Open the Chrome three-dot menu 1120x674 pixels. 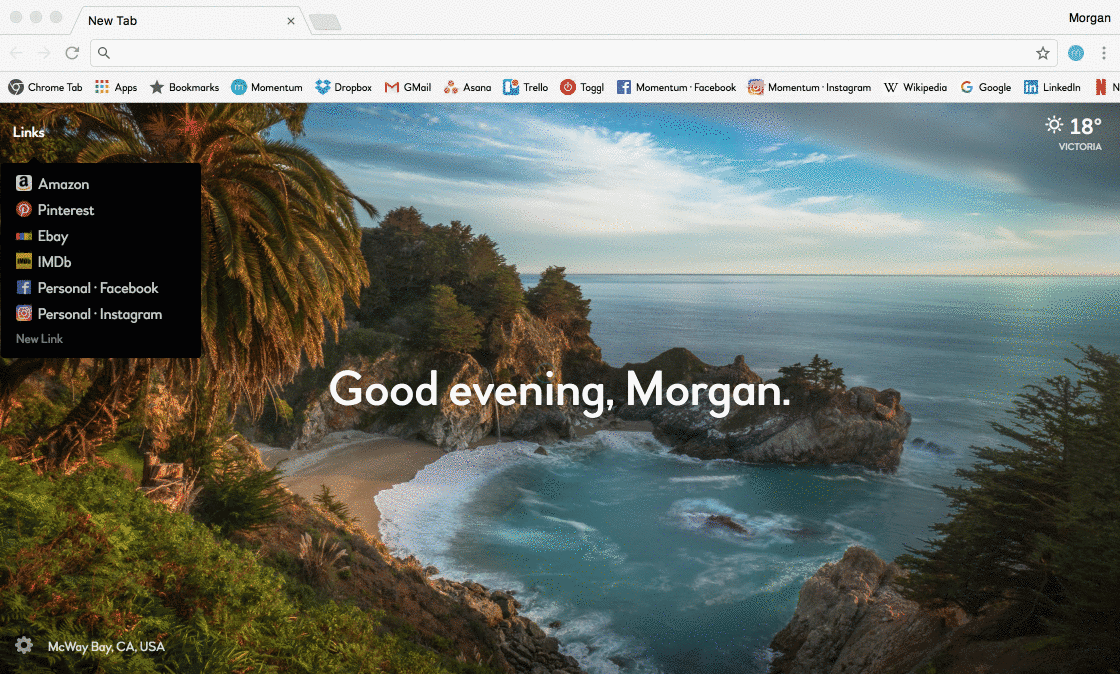tap(1104, 53)
